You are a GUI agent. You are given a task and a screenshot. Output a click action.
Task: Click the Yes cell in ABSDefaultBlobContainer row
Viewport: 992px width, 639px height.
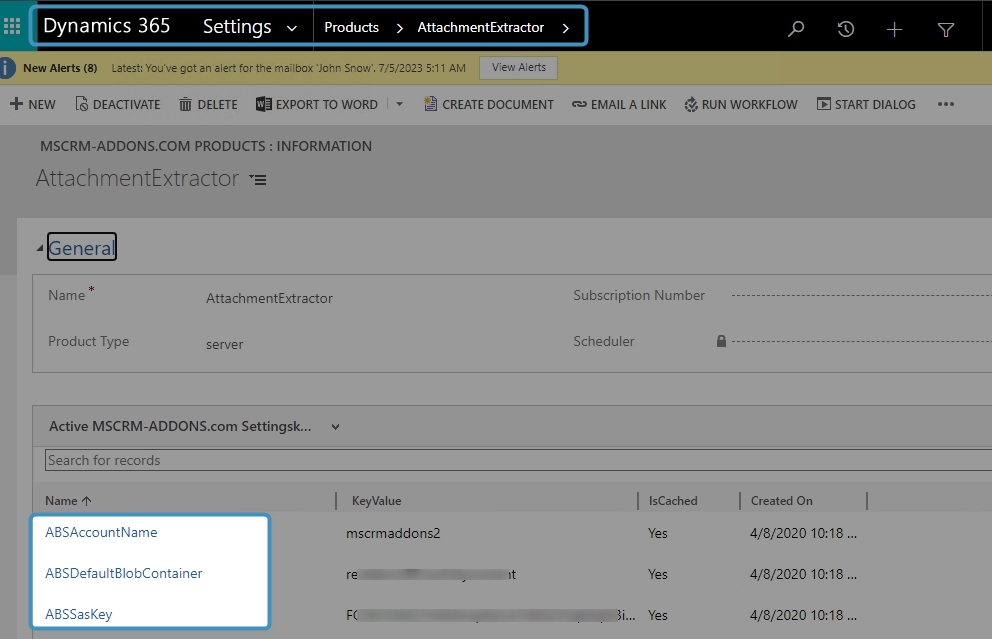658,574
